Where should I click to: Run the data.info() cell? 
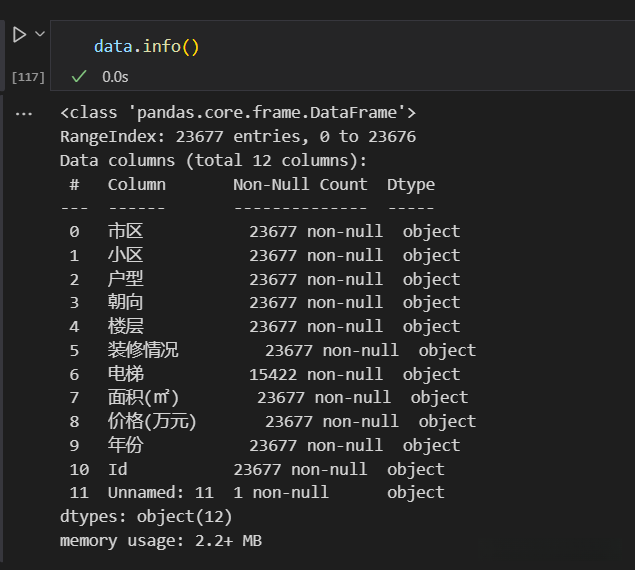(19, 35)
